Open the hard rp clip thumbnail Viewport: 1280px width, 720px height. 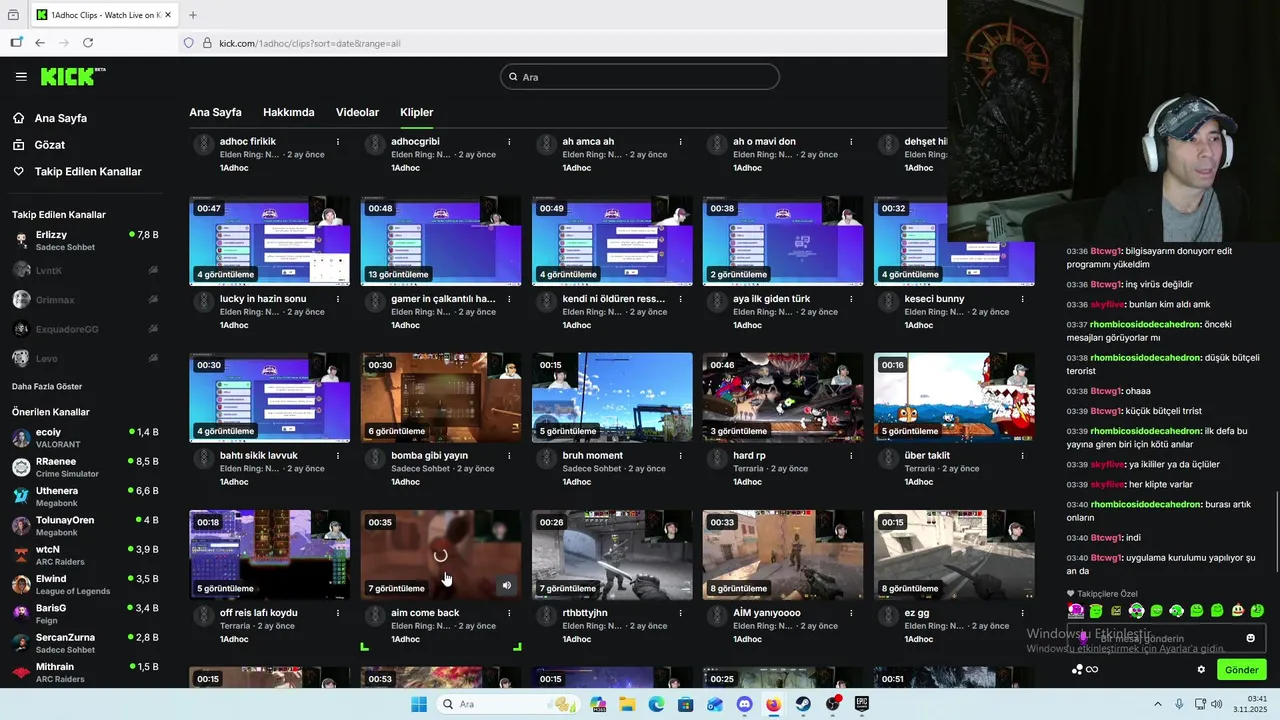coord(783,398)
